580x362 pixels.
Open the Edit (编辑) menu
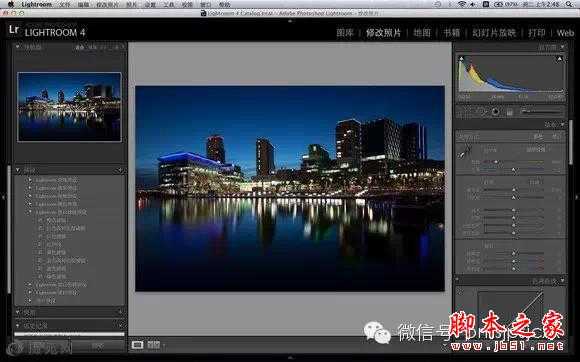[84, 4]
